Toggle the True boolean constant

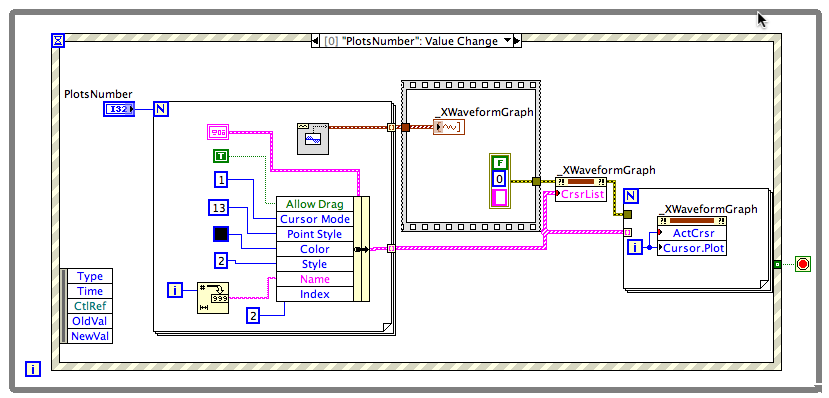coord(220,155)
